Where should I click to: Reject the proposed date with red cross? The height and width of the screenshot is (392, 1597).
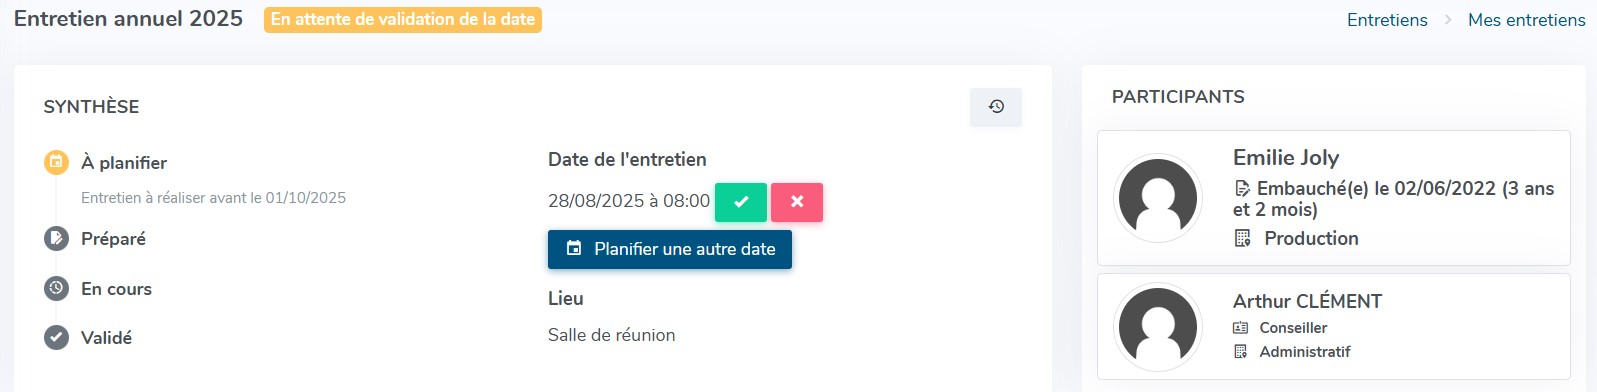pyautogui.click(x=797, y=202)
